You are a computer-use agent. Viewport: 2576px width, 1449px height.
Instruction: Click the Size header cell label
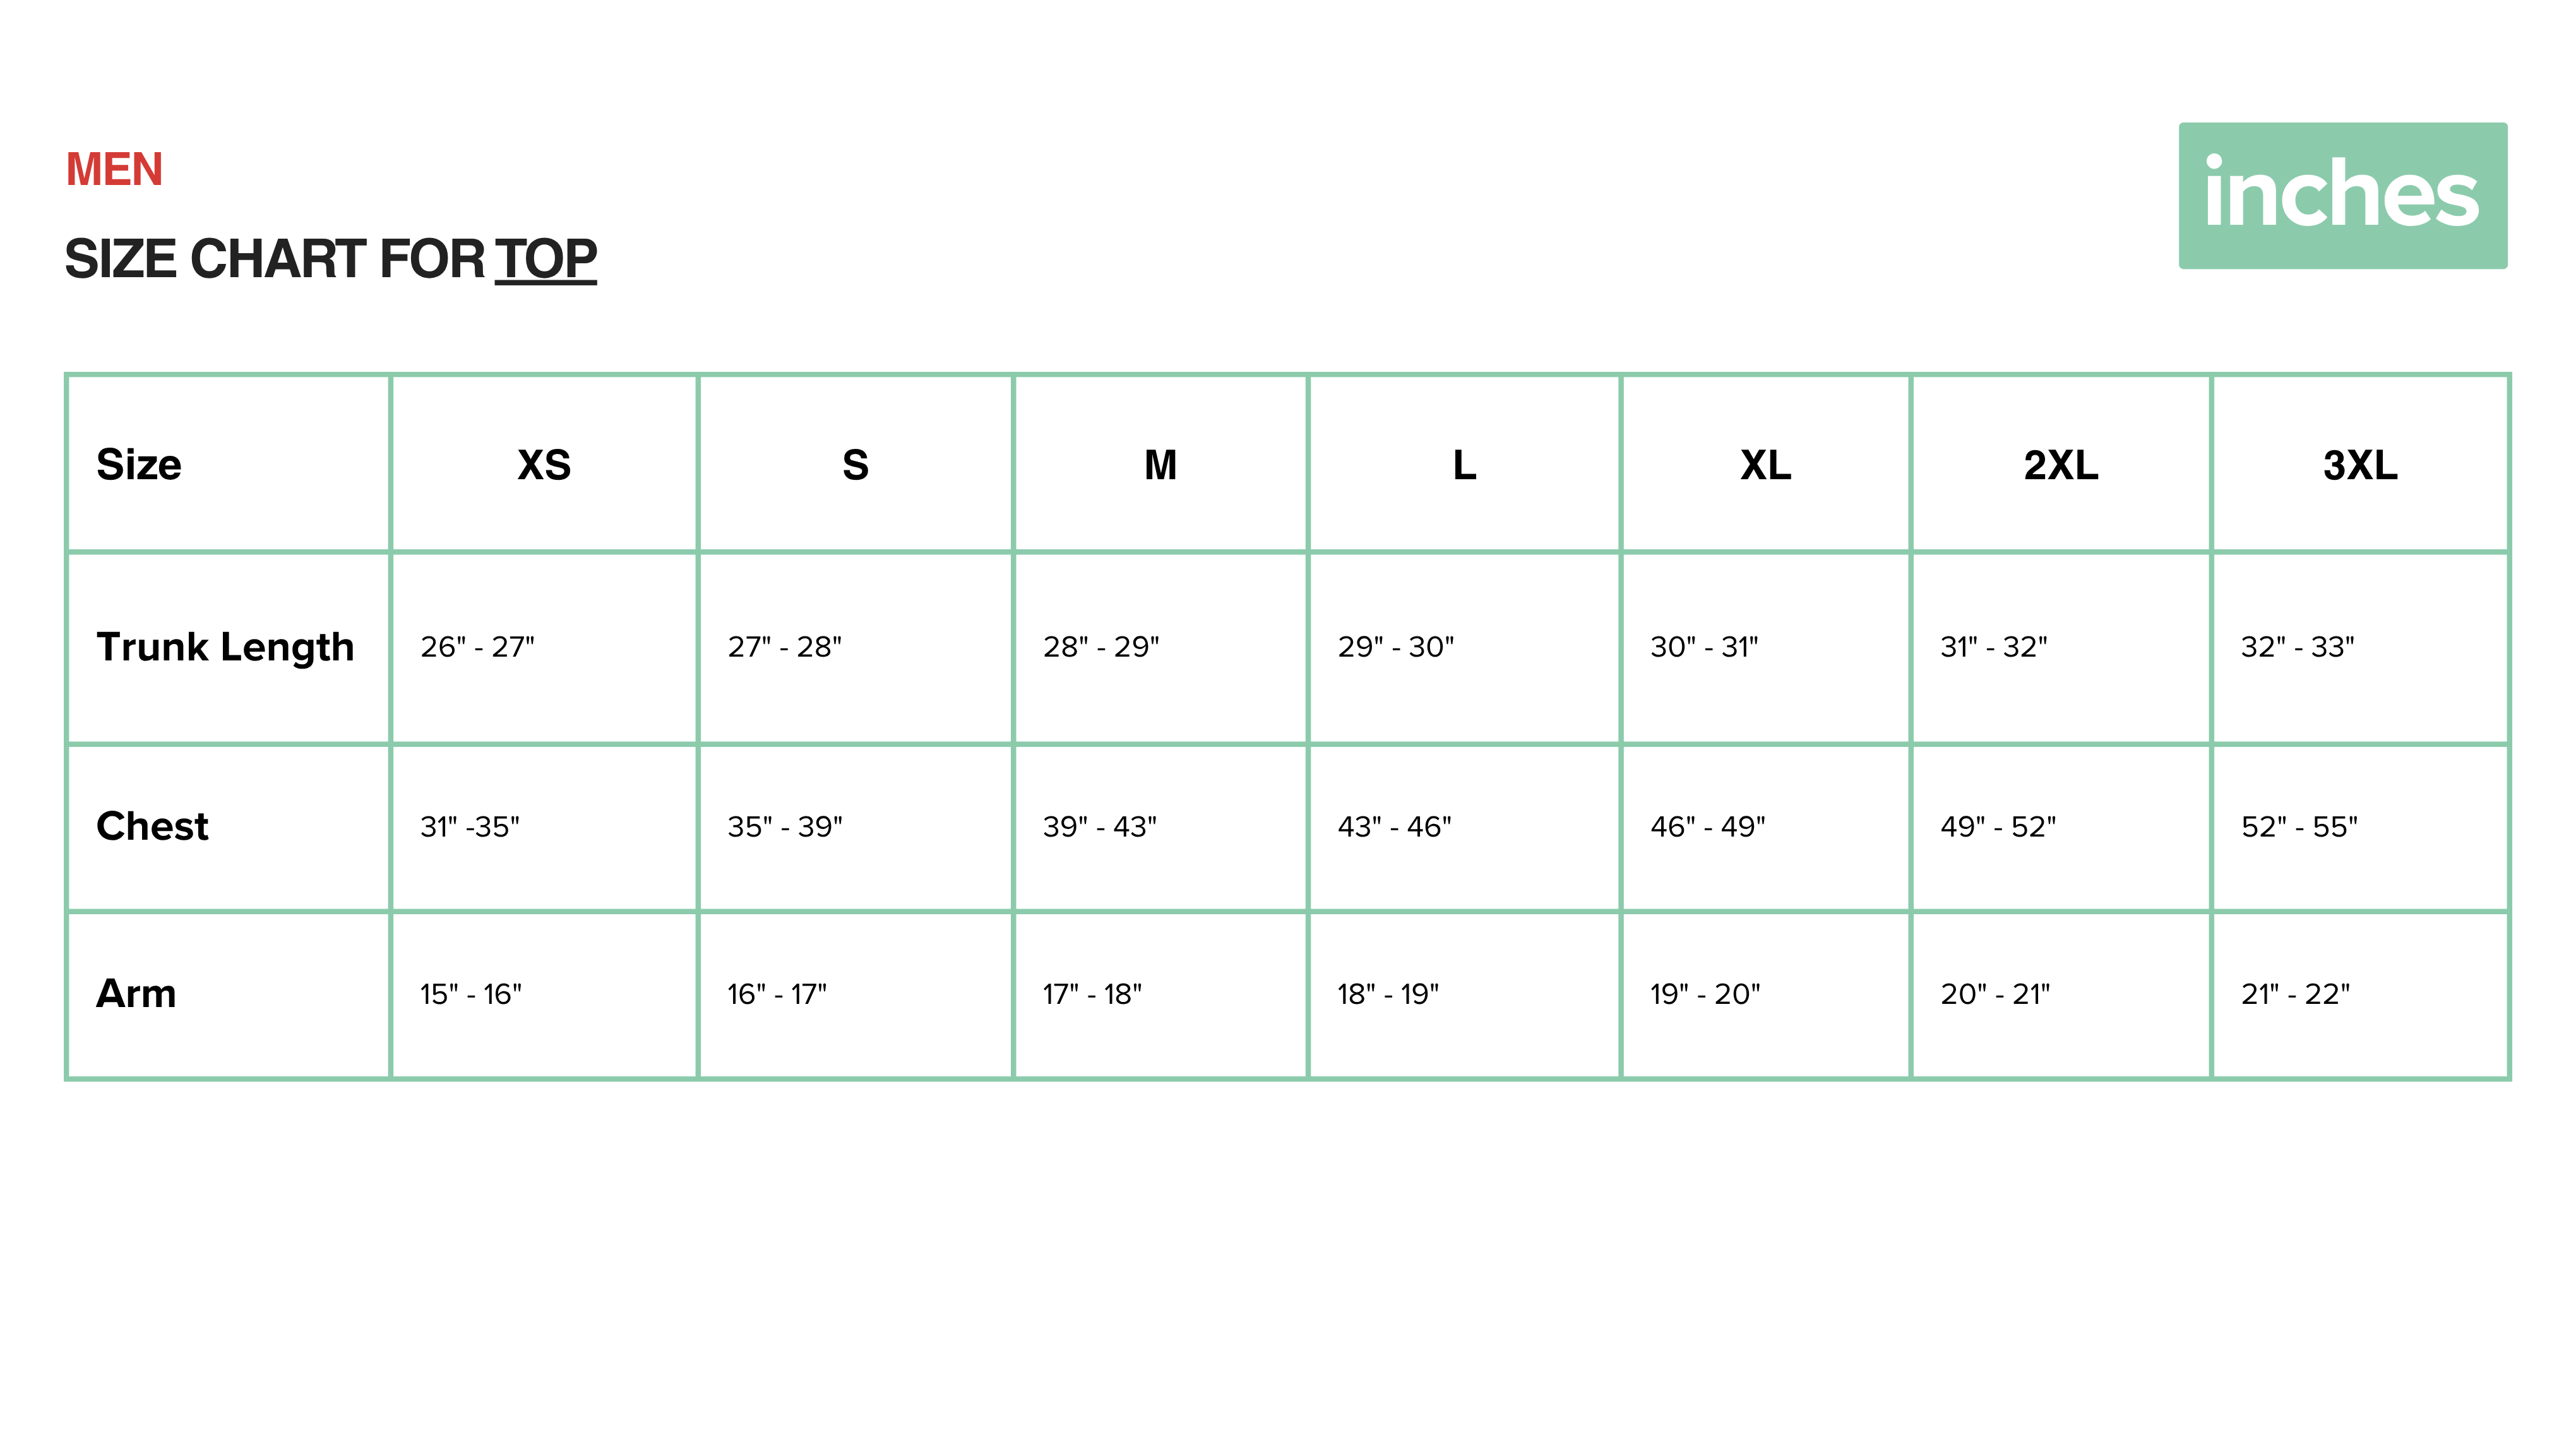[x=139, y=465]
